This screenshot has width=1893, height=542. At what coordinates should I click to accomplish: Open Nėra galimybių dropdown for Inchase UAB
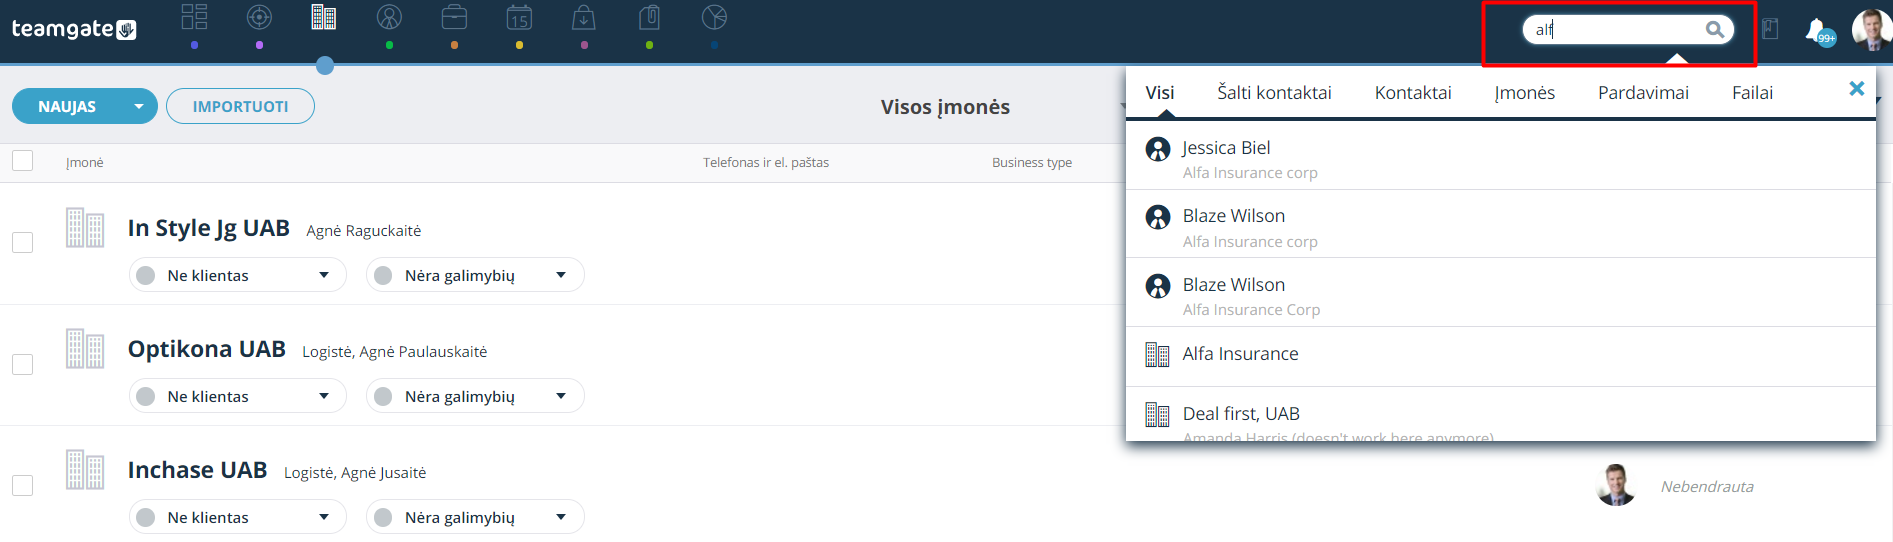coord(475,517)
